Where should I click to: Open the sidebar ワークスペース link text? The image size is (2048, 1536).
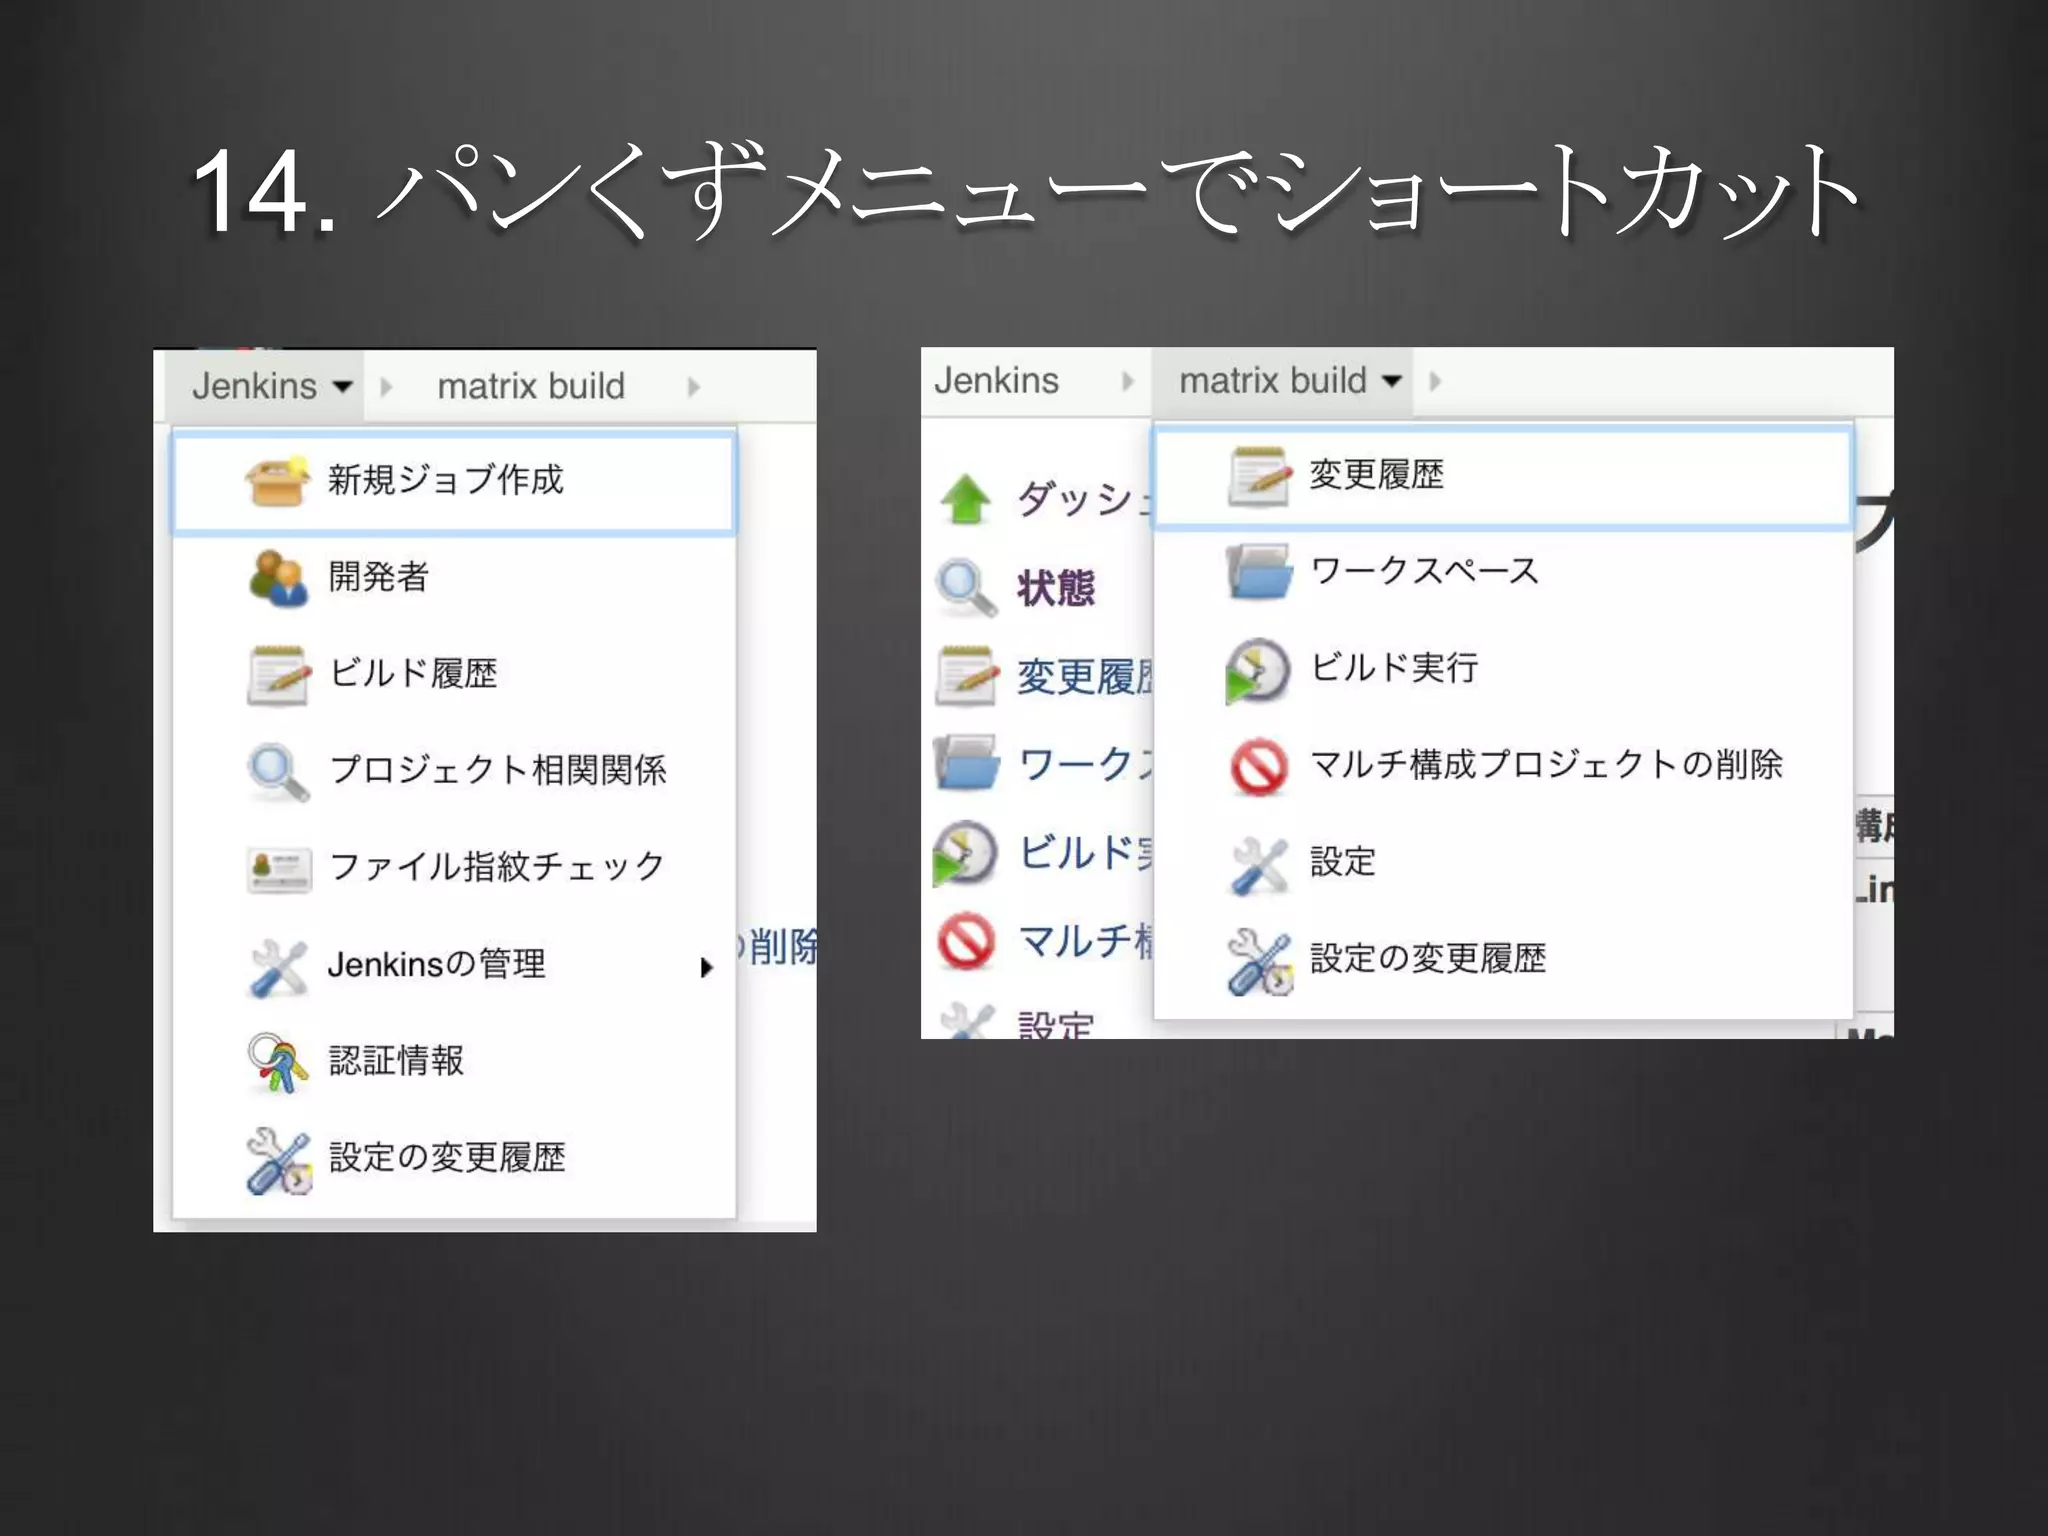click(x=1085, y=765)
